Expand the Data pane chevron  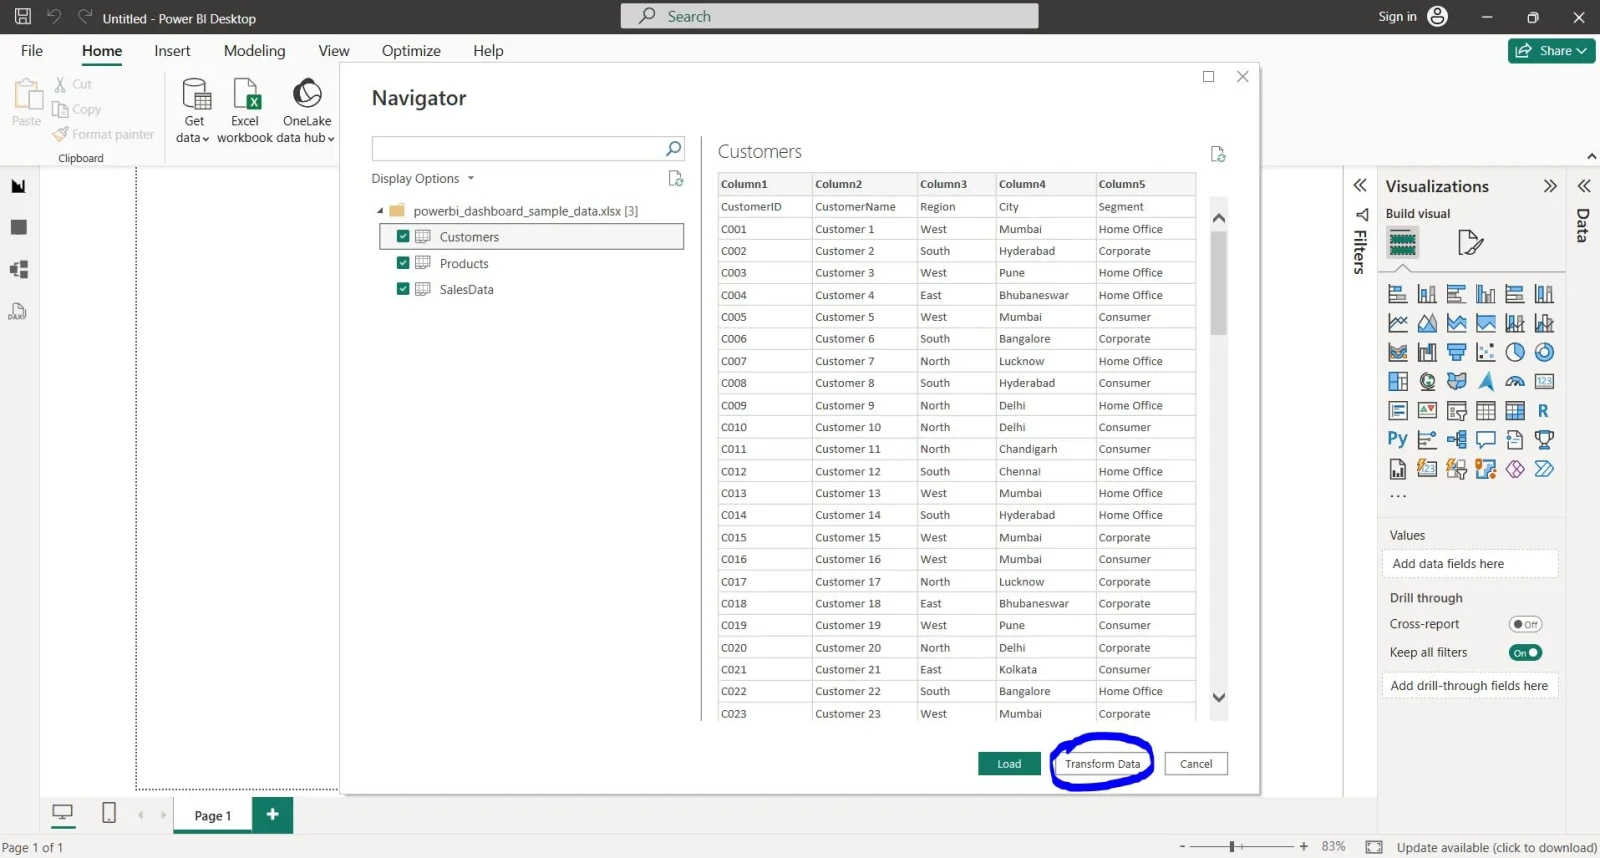[x=1584, y=186]
